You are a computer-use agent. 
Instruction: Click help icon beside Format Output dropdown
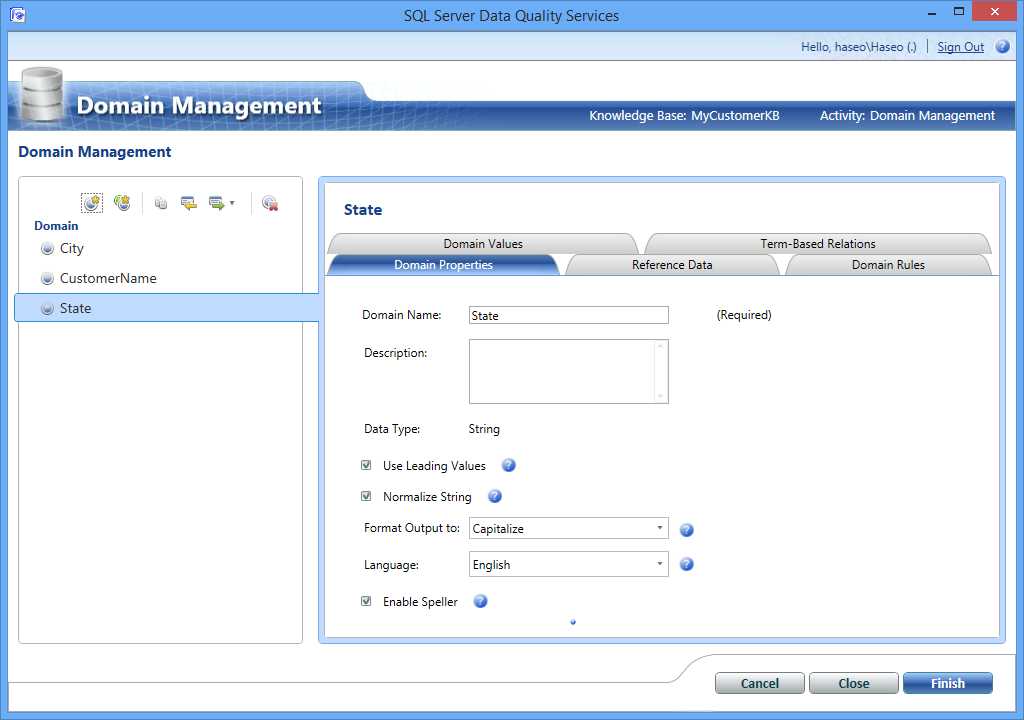coord(686,530)
